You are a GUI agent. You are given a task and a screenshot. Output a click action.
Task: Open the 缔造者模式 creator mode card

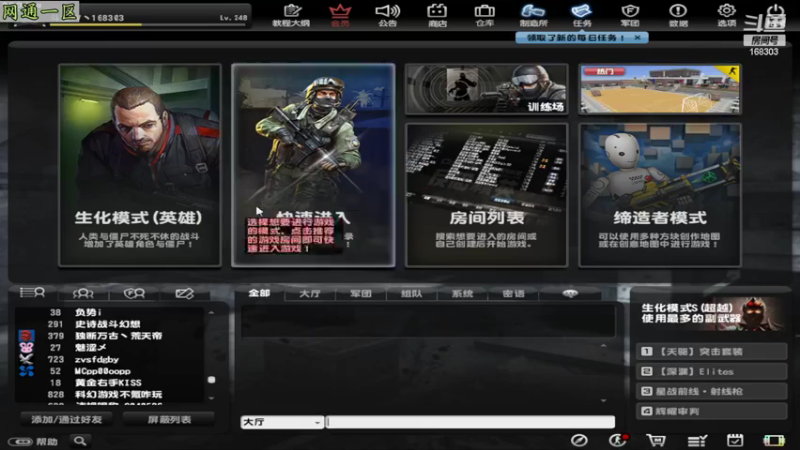point(660,195)
